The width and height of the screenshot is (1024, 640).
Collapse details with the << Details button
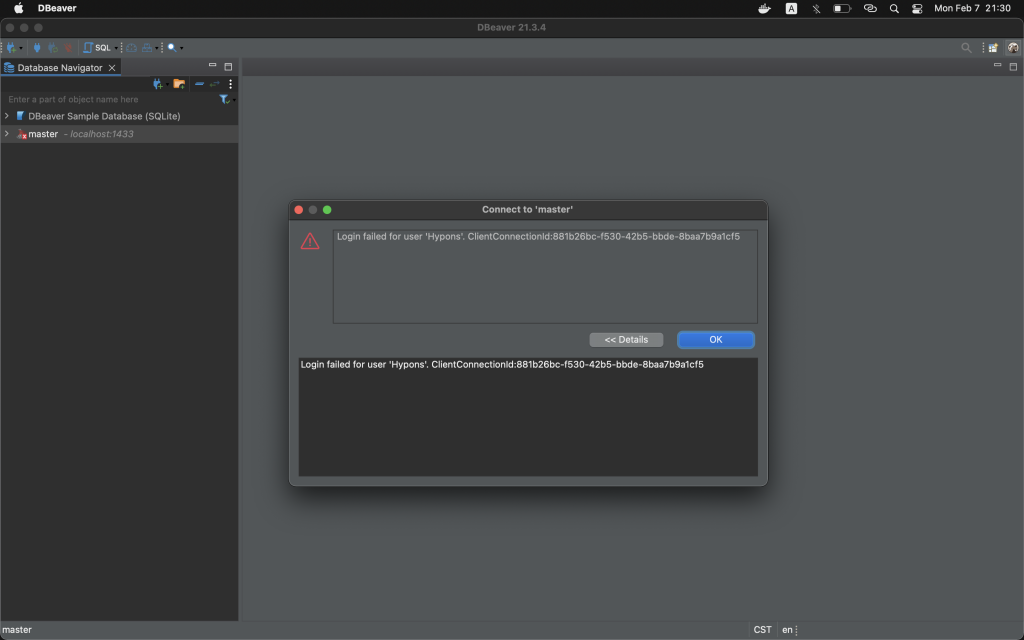[626, 340]
